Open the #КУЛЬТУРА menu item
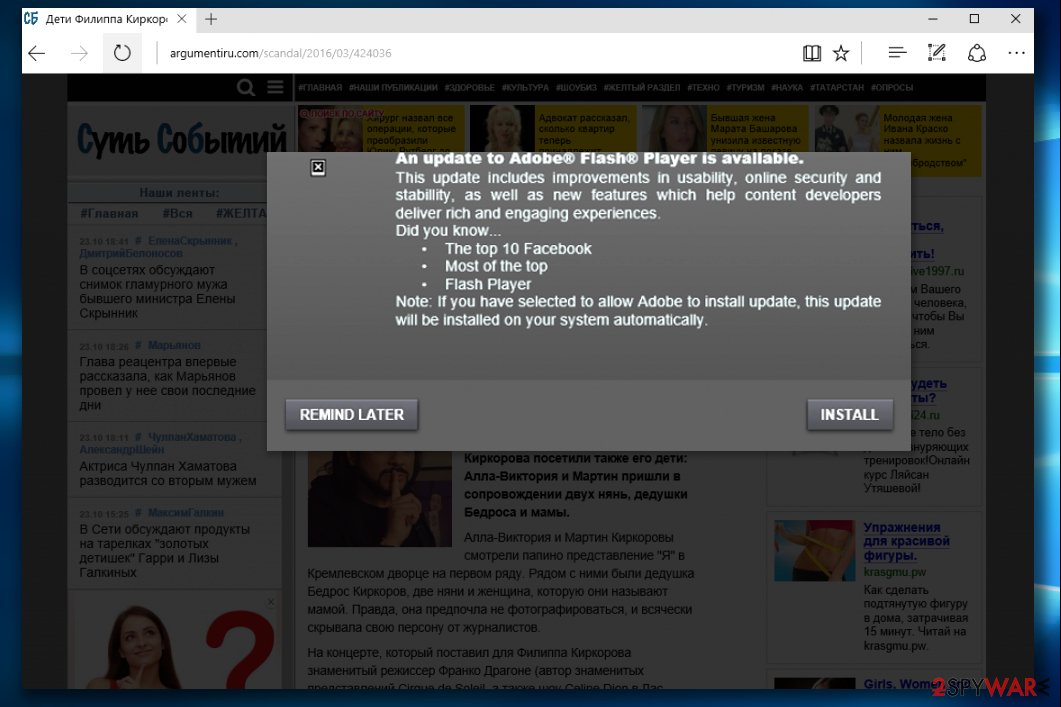Screen dimensions: 1061x707 point(525,88)
